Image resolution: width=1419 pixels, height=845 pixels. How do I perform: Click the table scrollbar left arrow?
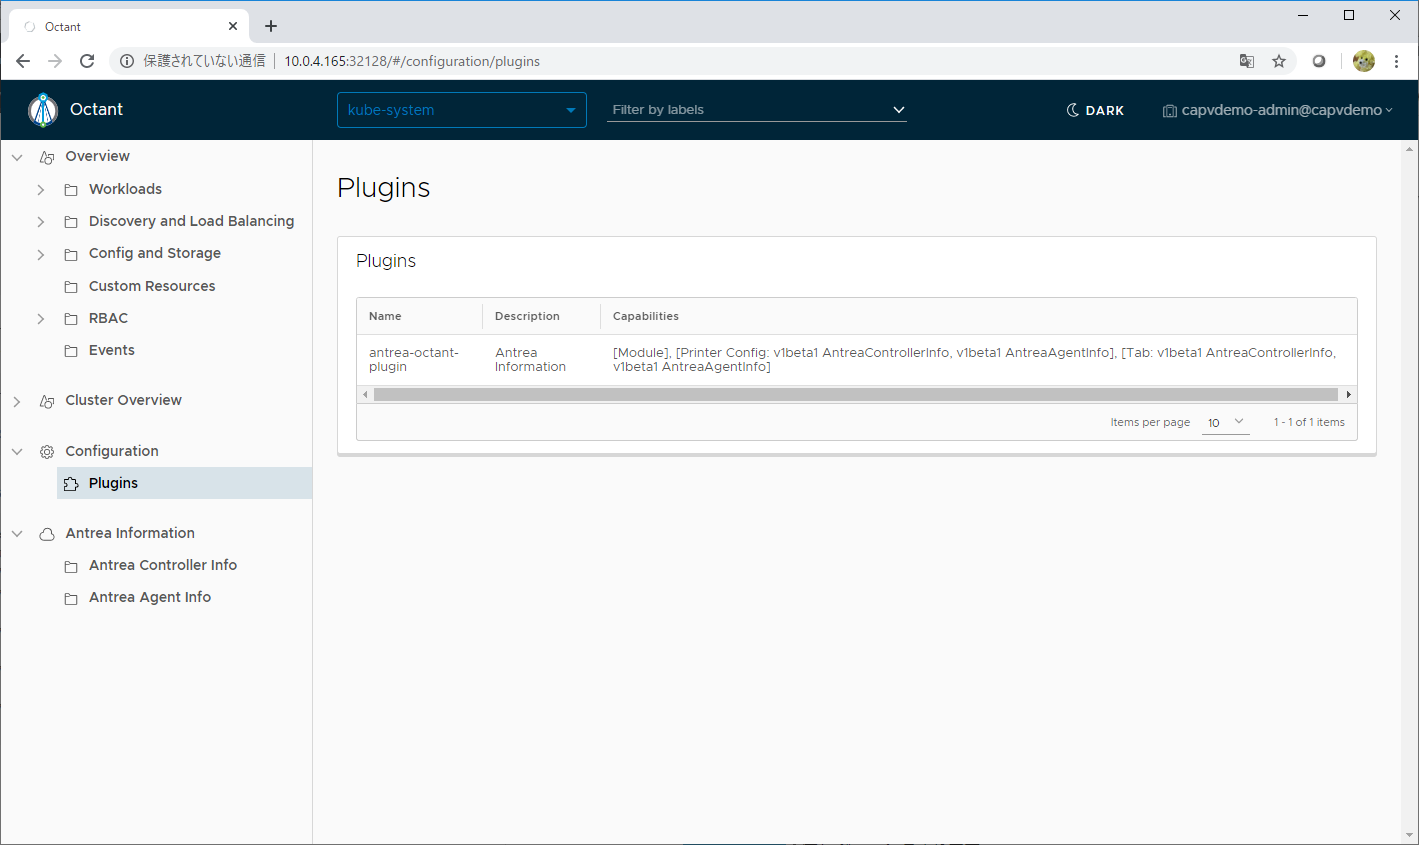pos(365,395)
